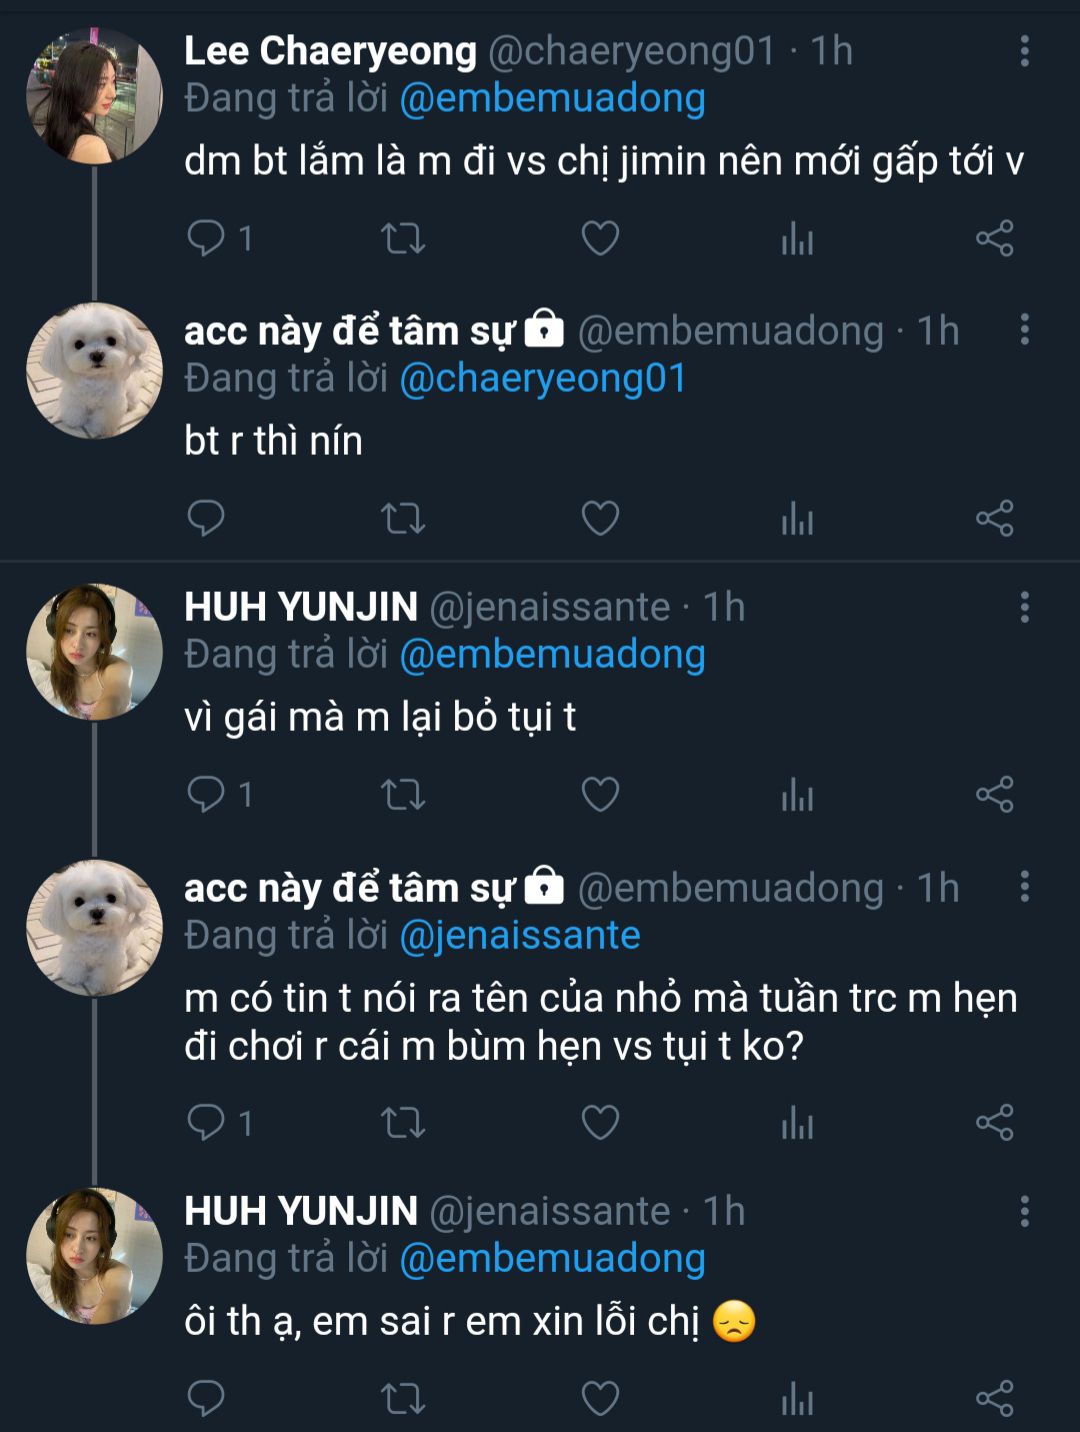Like the 'vì gái mà m lại bỏ tụi t' tweet
Viewport: 1080px width, 1432px height.
coord(600,795)
